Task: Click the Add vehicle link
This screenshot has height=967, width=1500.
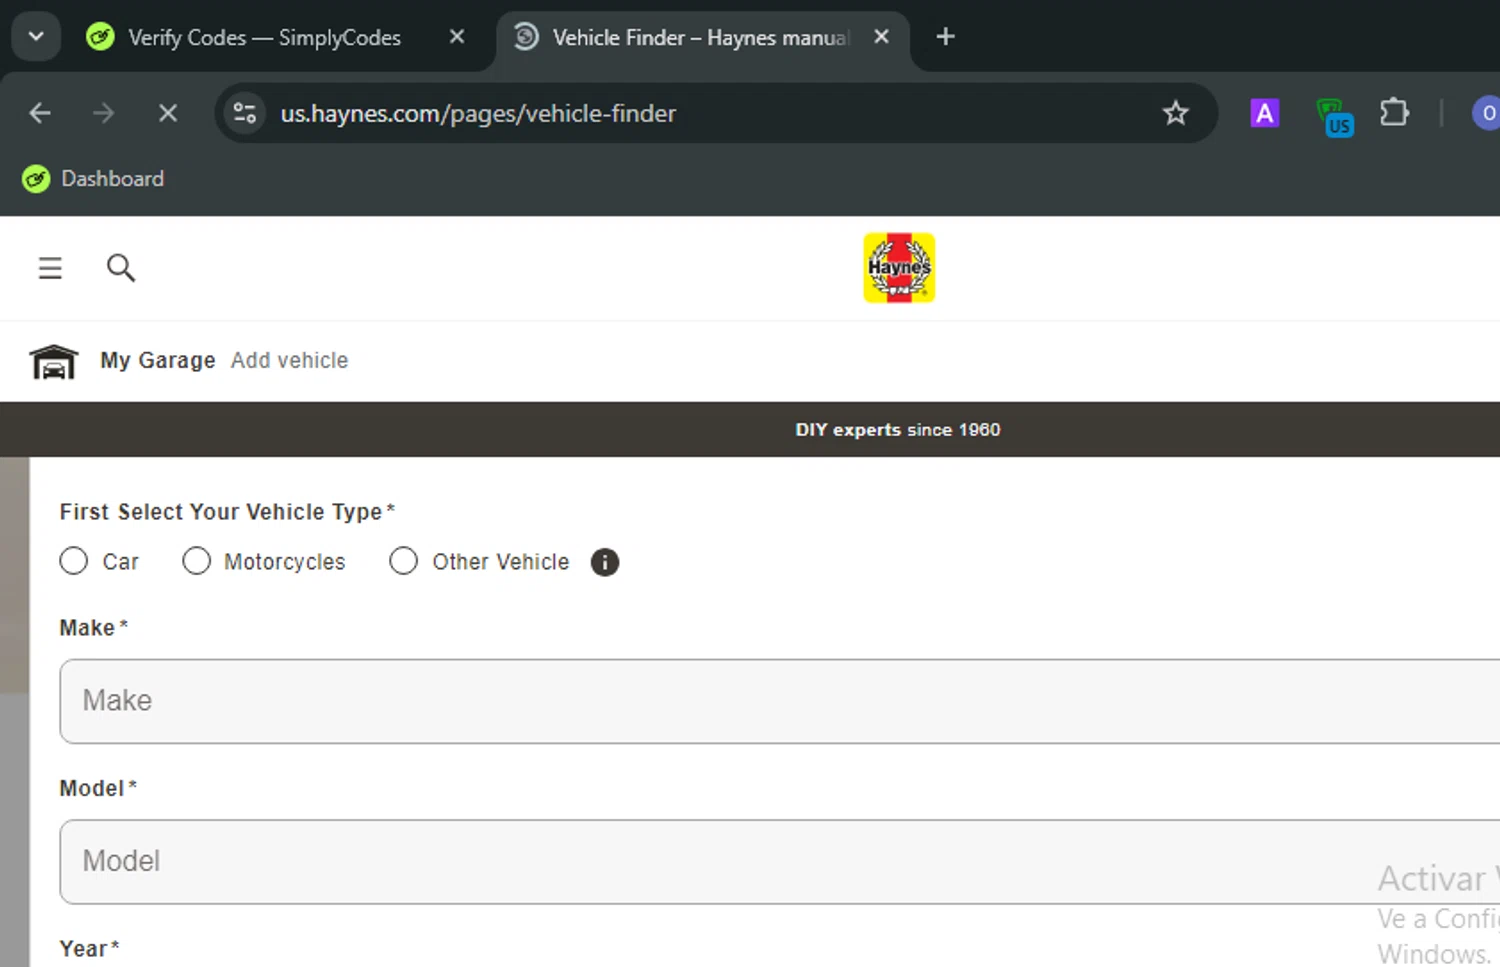Action: click(290, 360)
